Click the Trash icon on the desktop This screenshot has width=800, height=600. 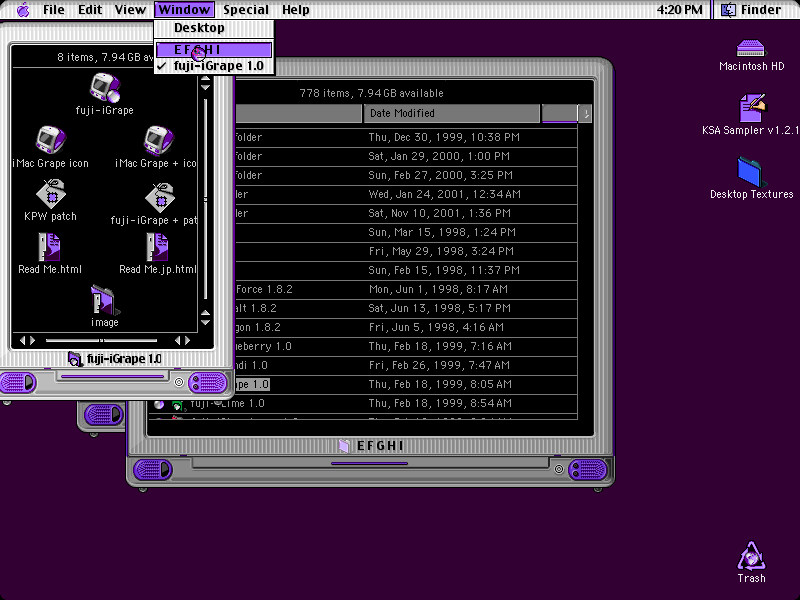751,556
